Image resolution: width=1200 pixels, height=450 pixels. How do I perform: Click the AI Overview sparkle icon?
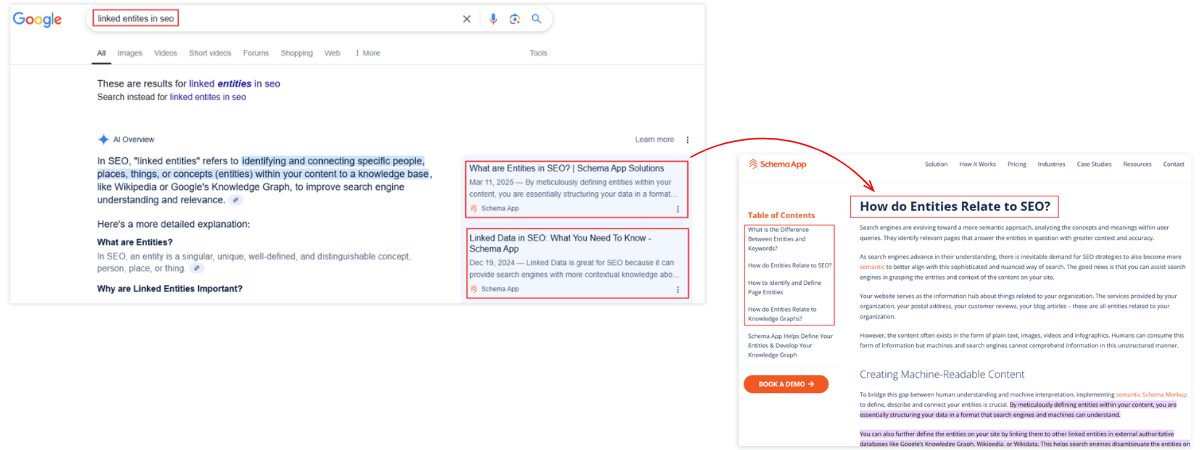pyautogui.click(x=103, y=139)
